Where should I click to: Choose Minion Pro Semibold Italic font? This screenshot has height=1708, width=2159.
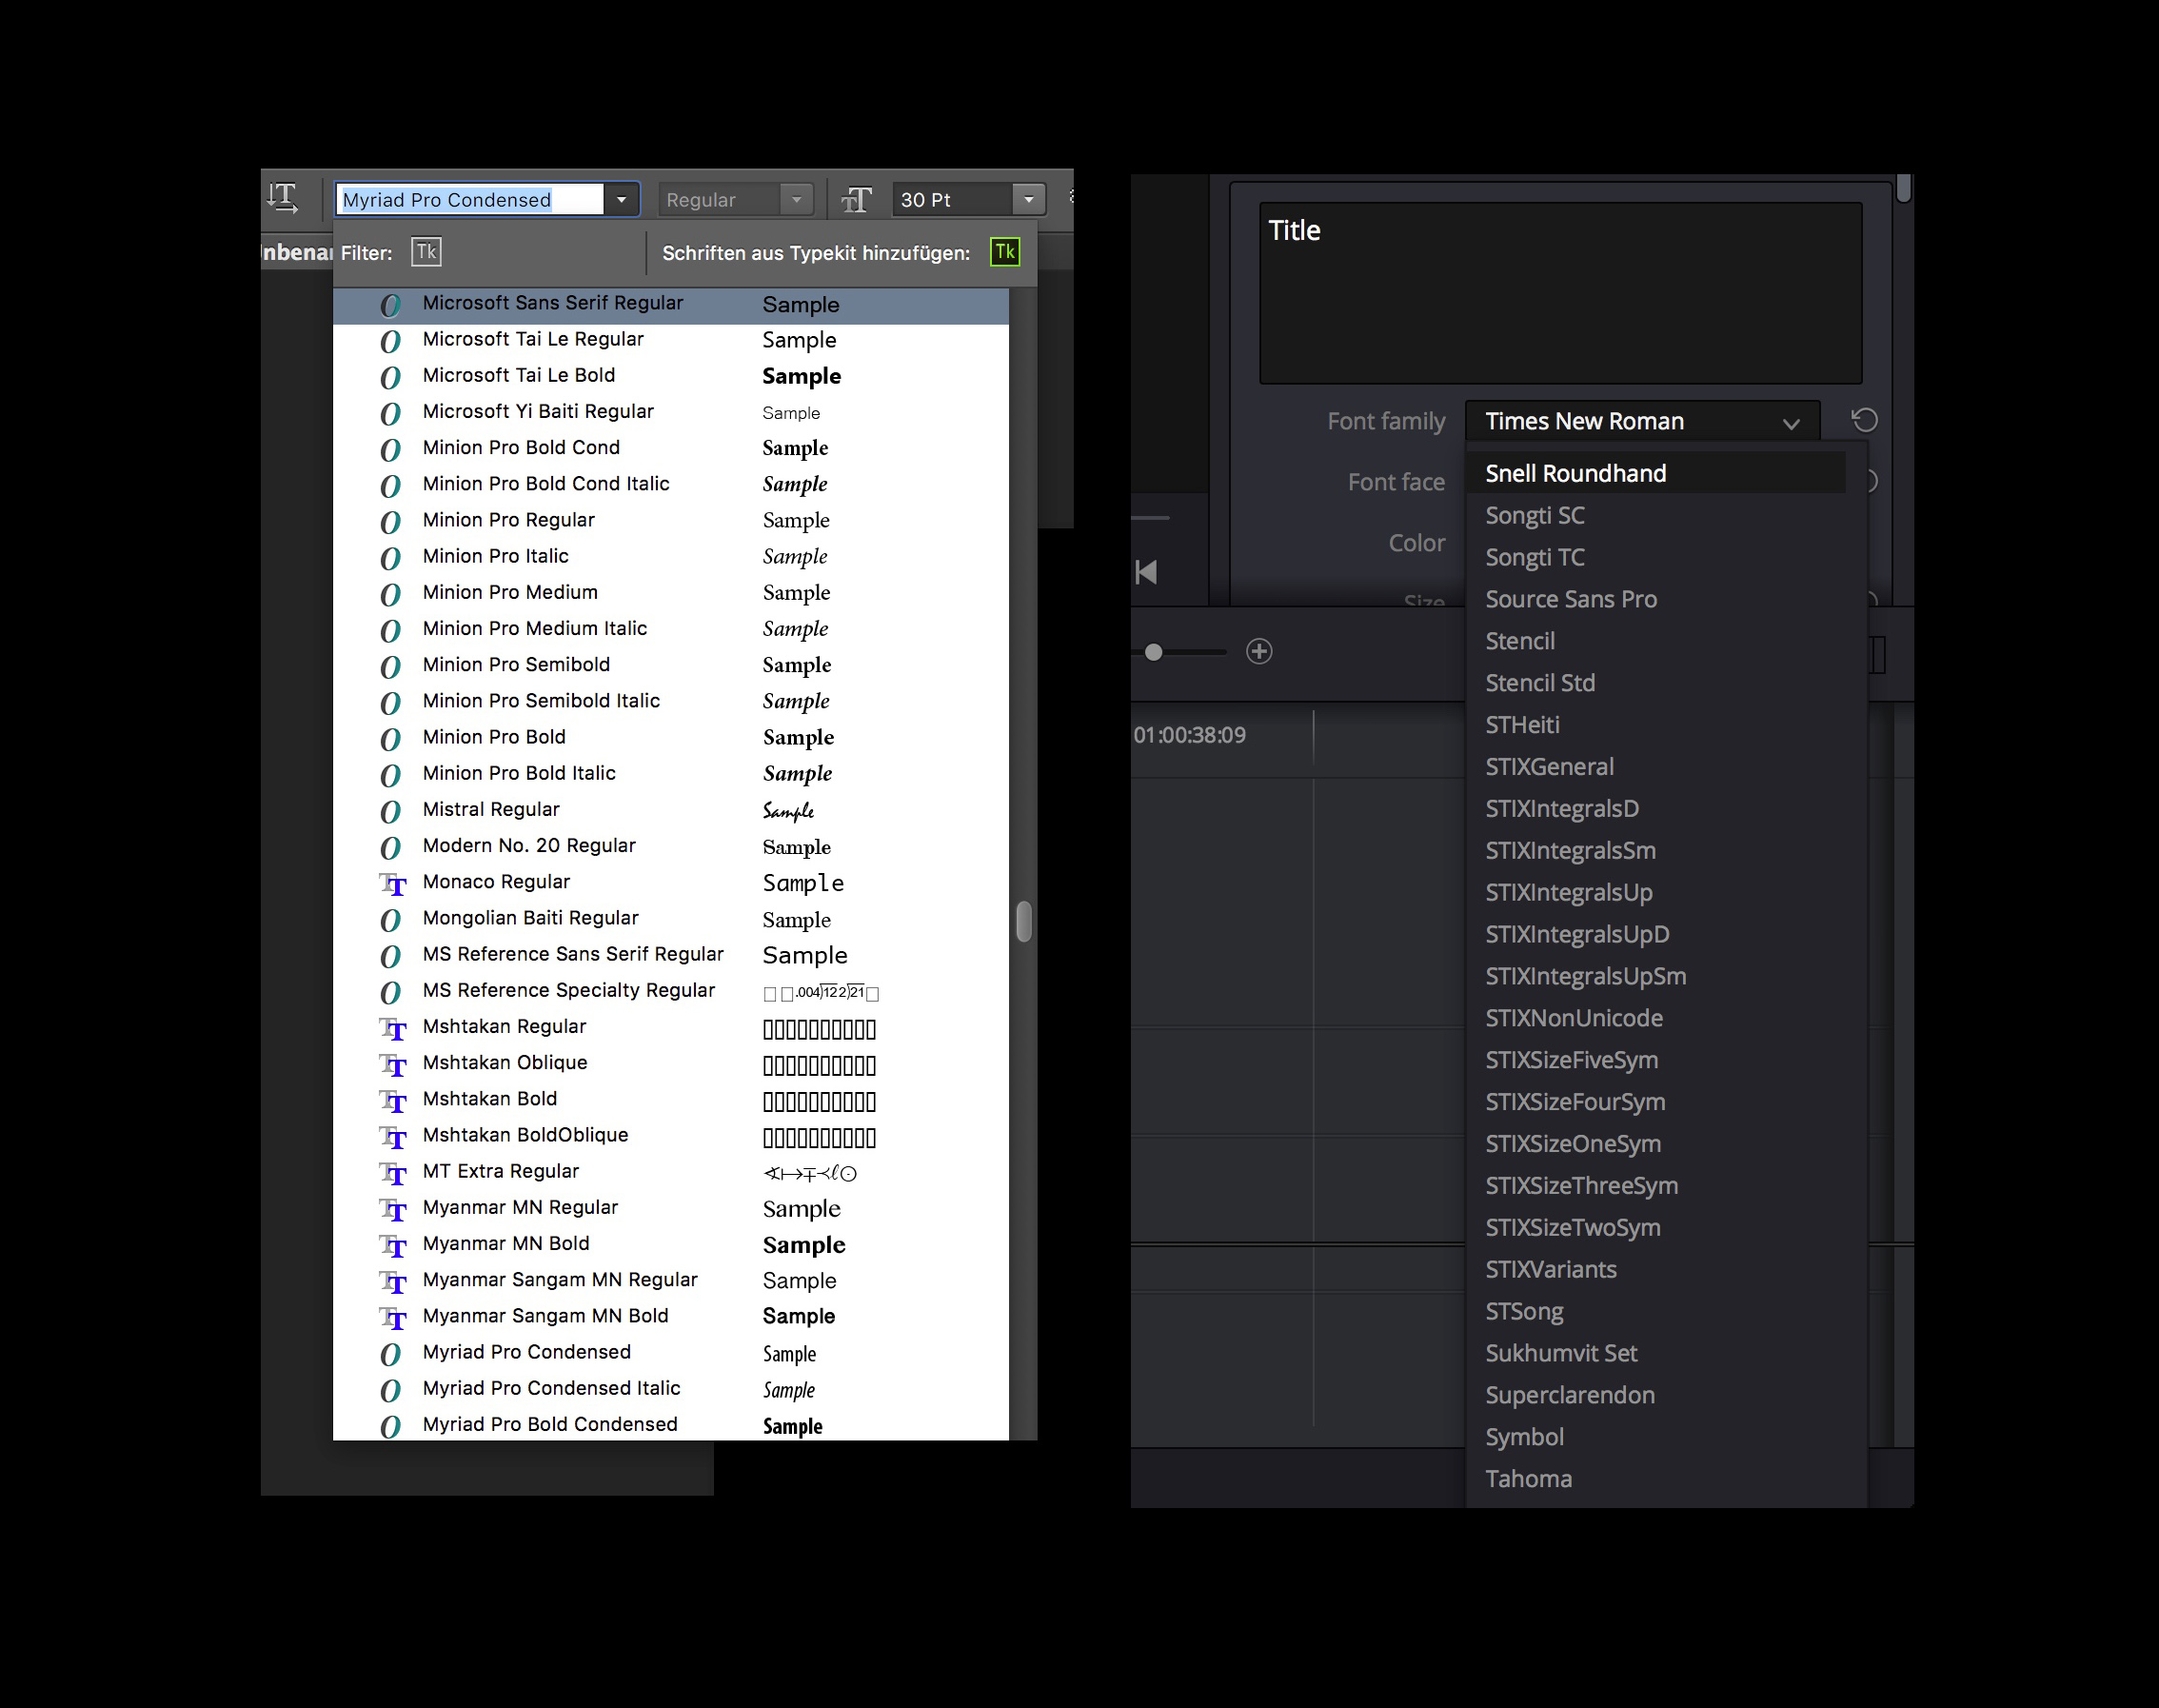point(670,701)
